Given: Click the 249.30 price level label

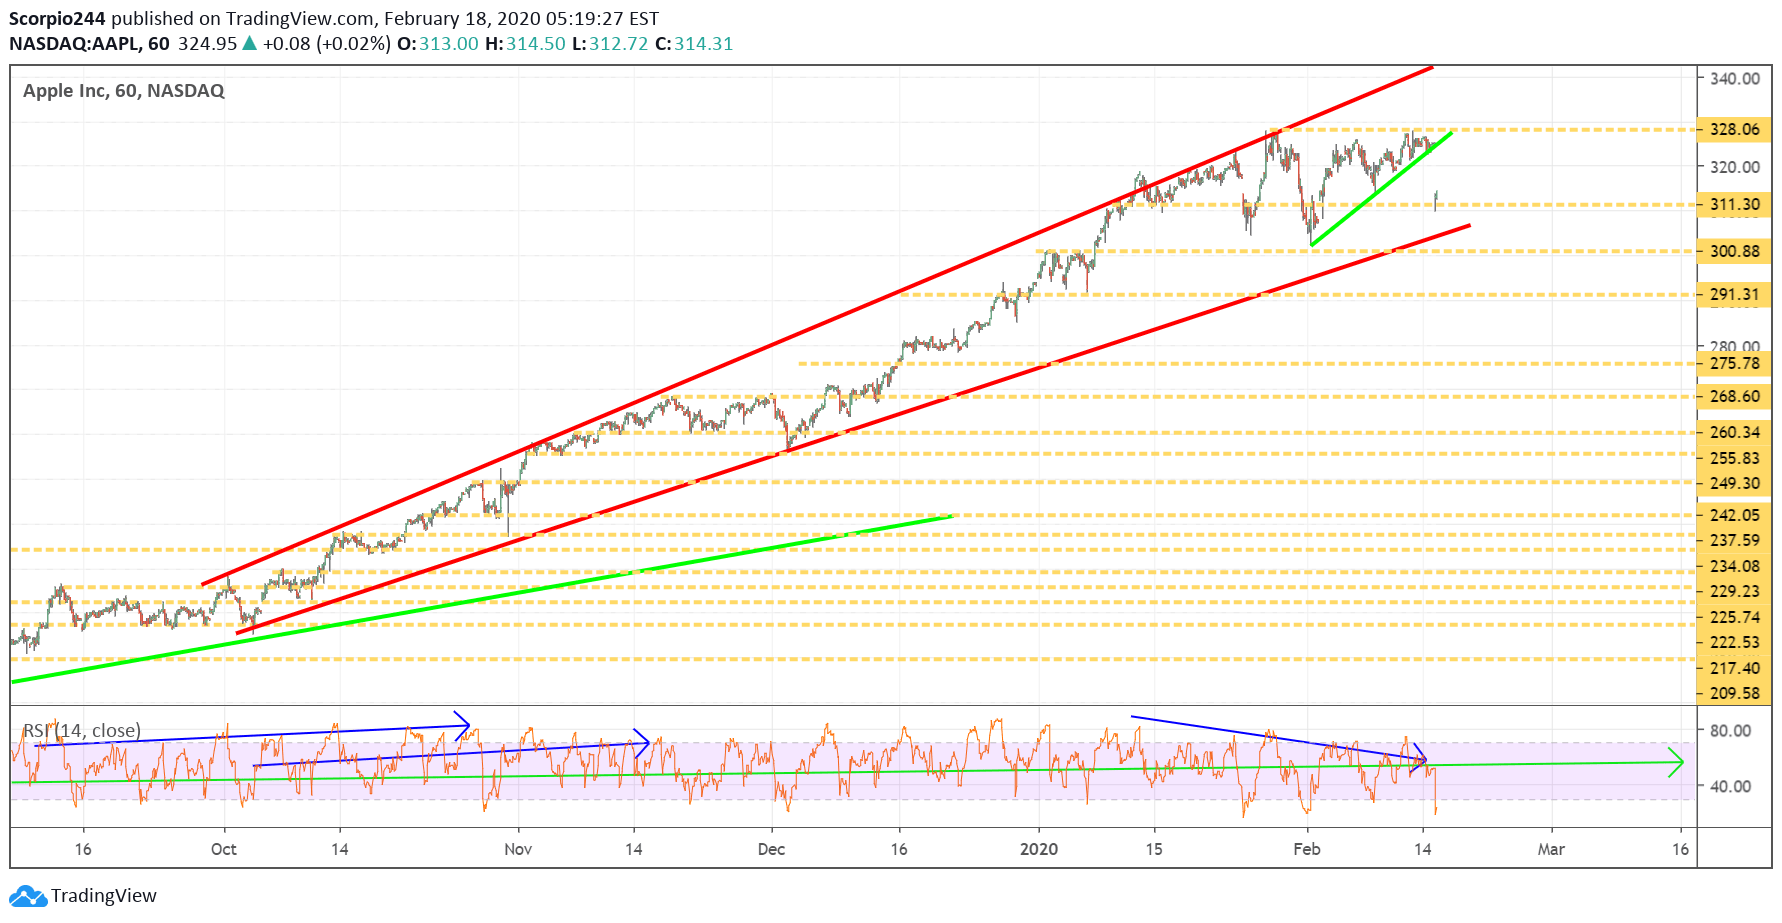Looking at the screenshot, I should [x=1734, y=483].
